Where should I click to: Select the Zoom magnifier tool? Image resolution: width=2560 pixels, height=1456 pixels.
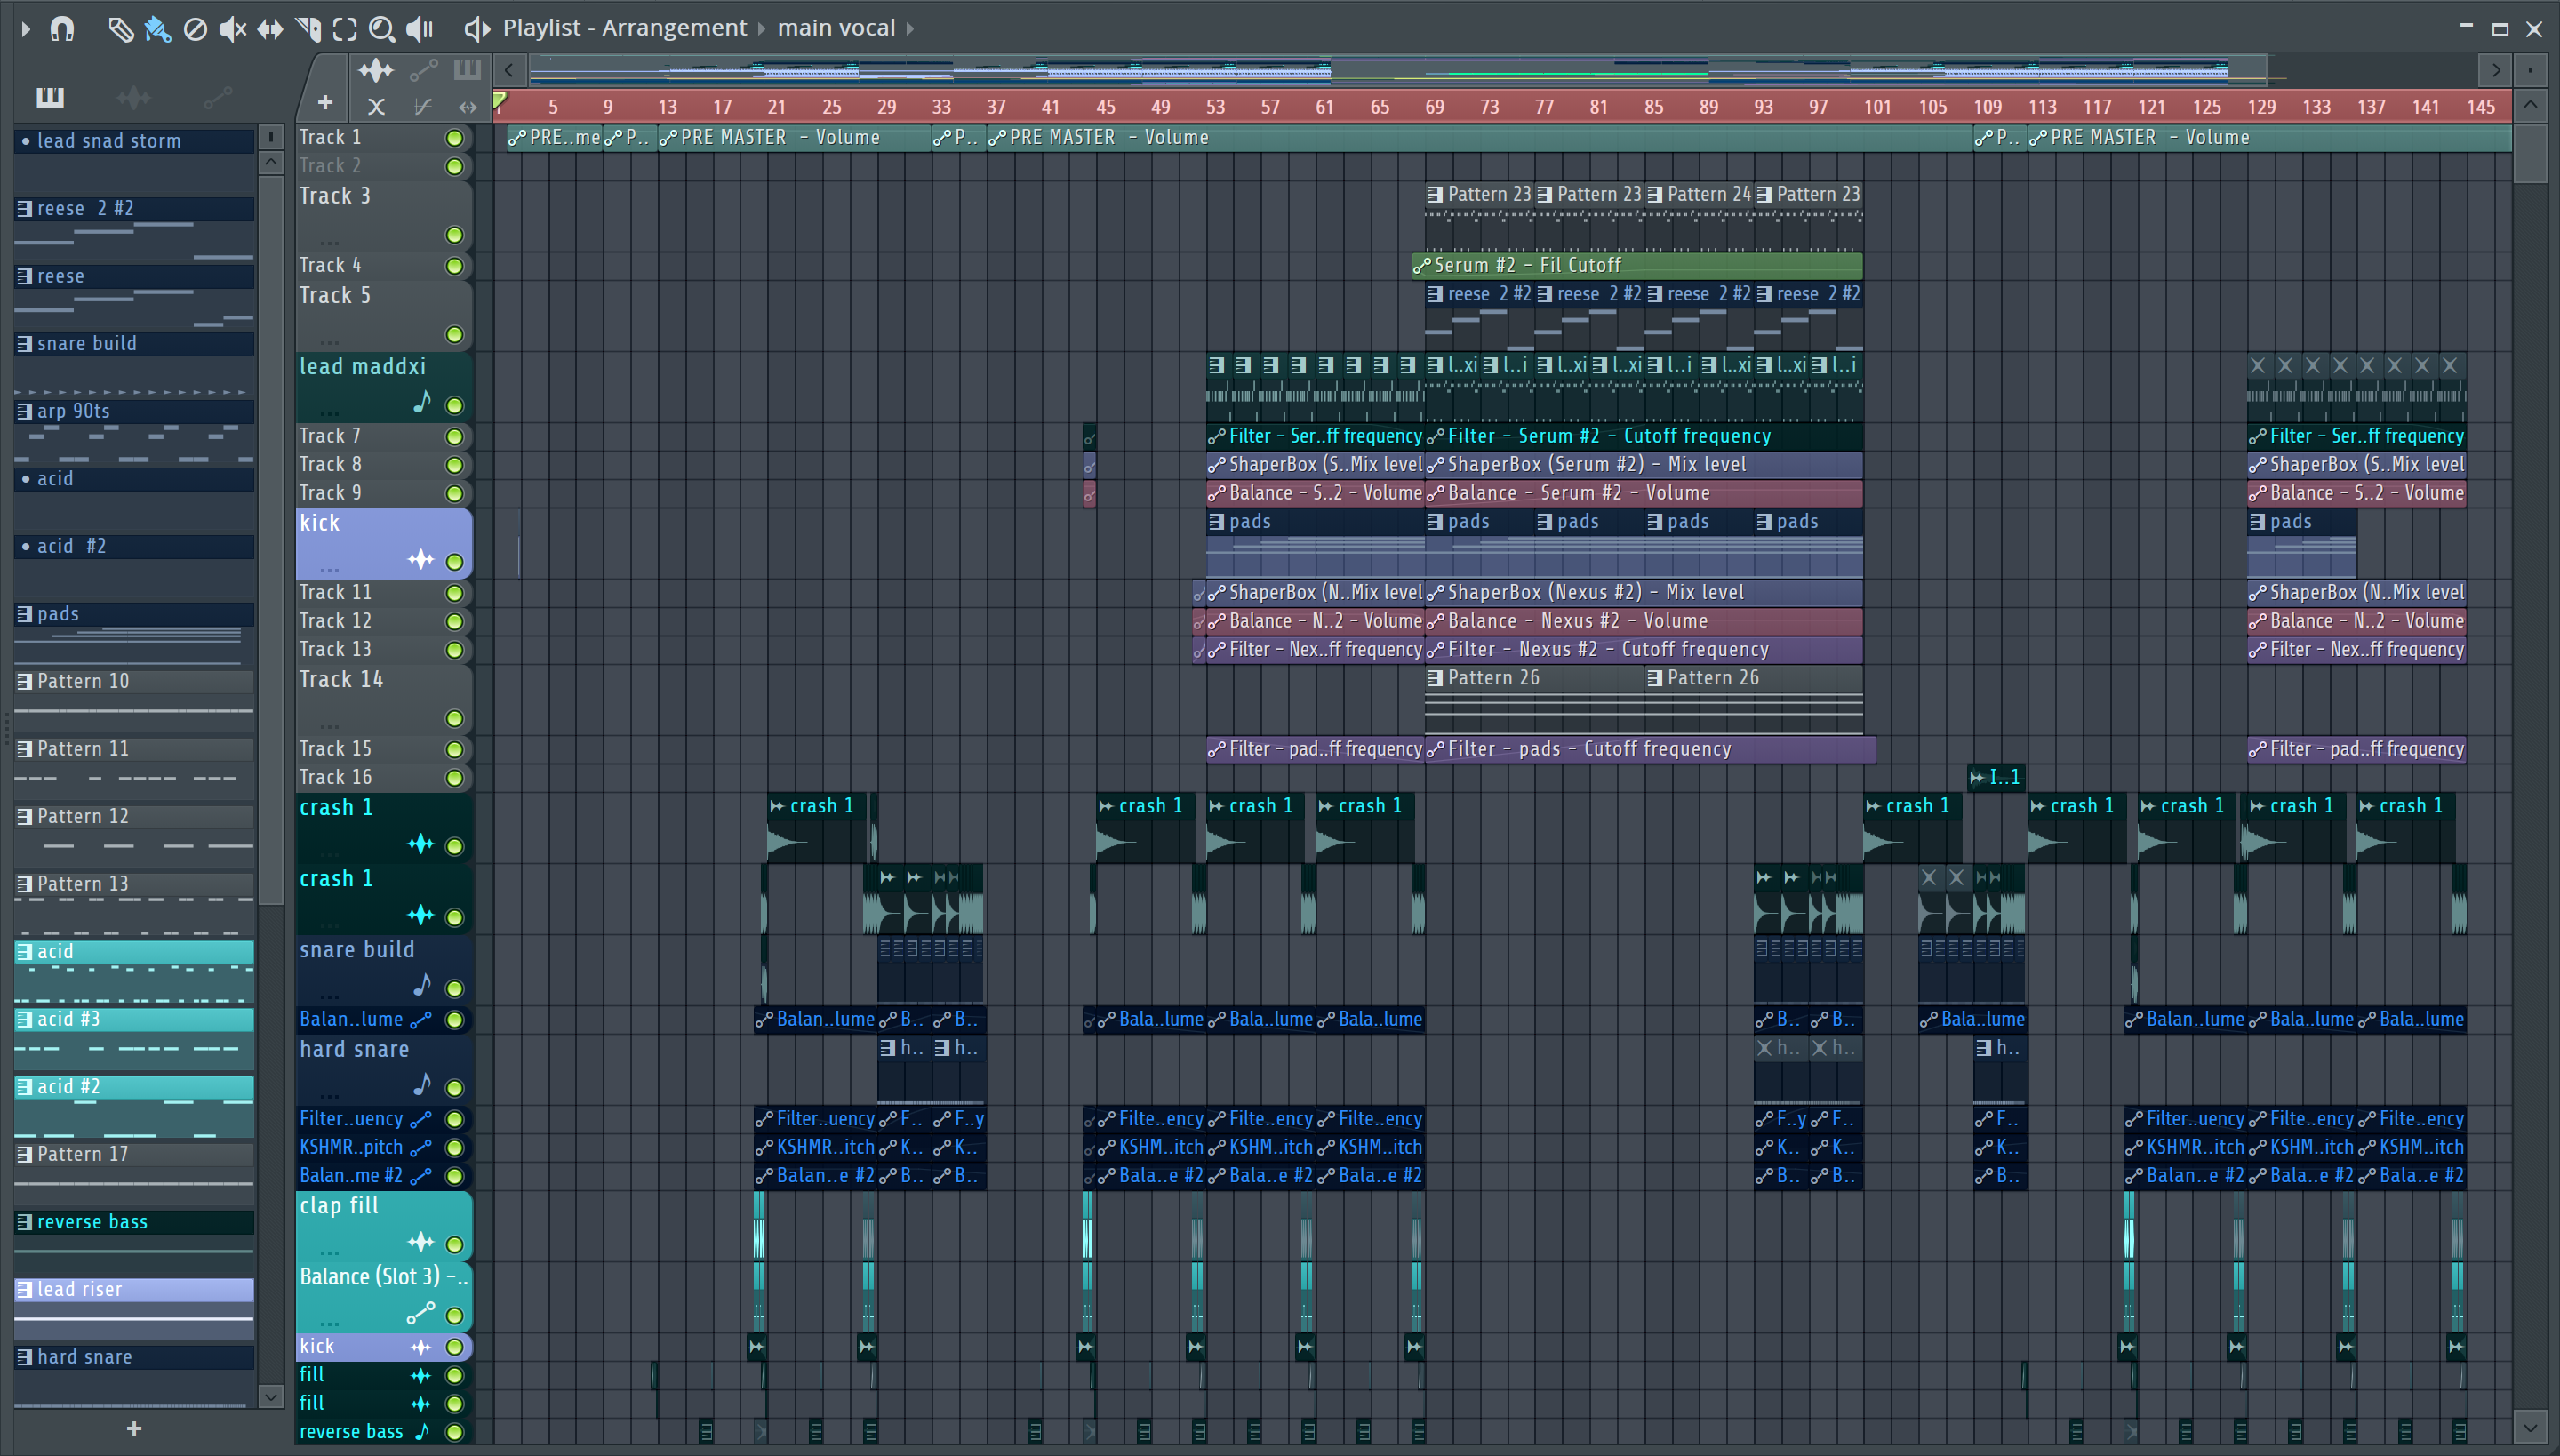pyautogui.click(x=382, y=29)
